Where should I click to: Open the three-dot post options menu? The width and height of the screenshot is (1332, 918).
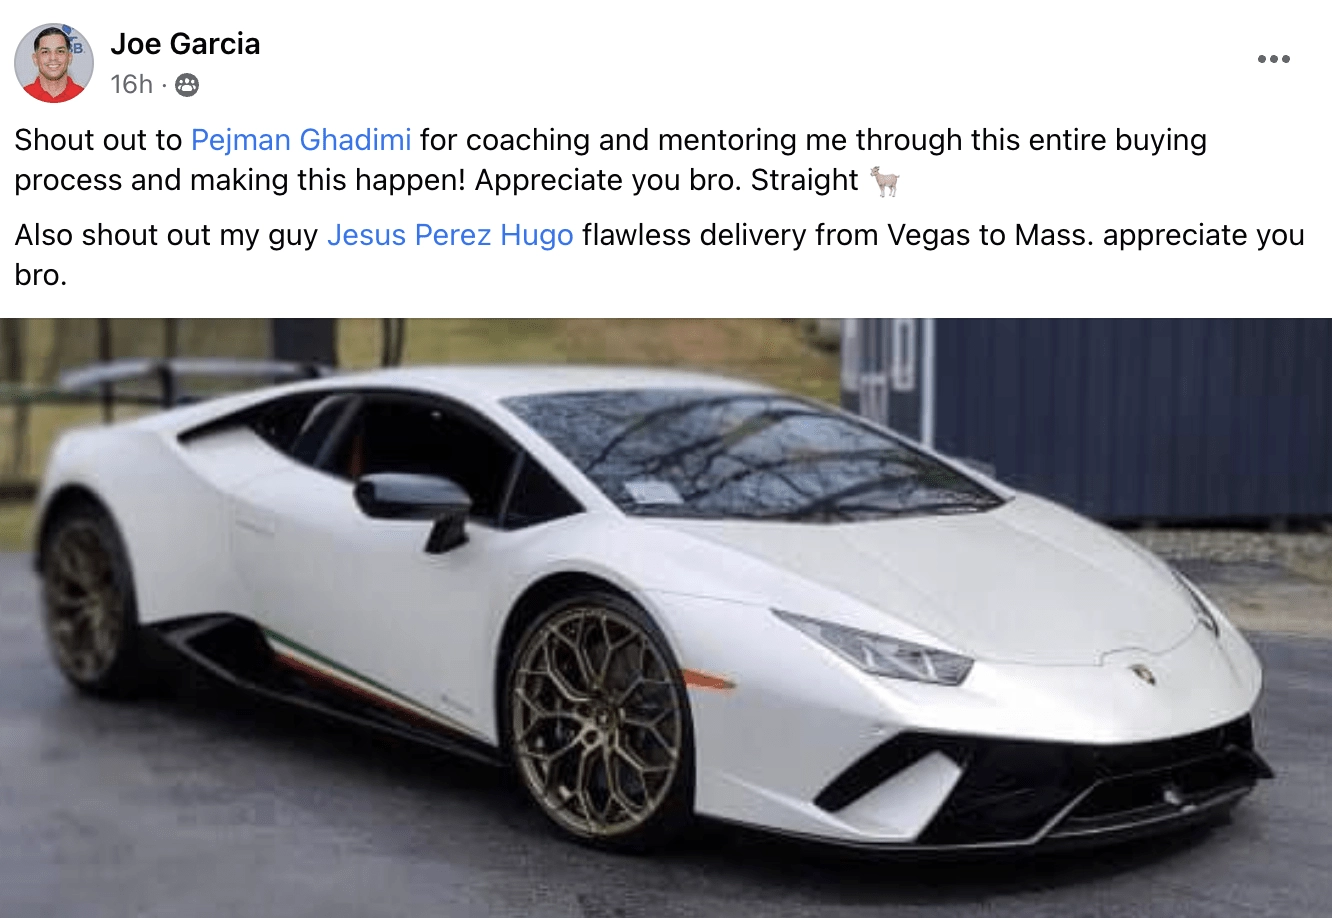1273,59
